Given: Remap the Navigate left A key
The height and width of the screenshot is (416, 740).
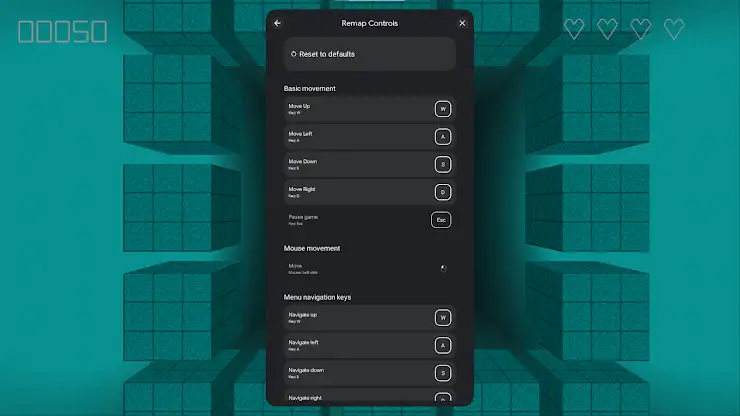Looking at the screenshot, I should (443, 345).
